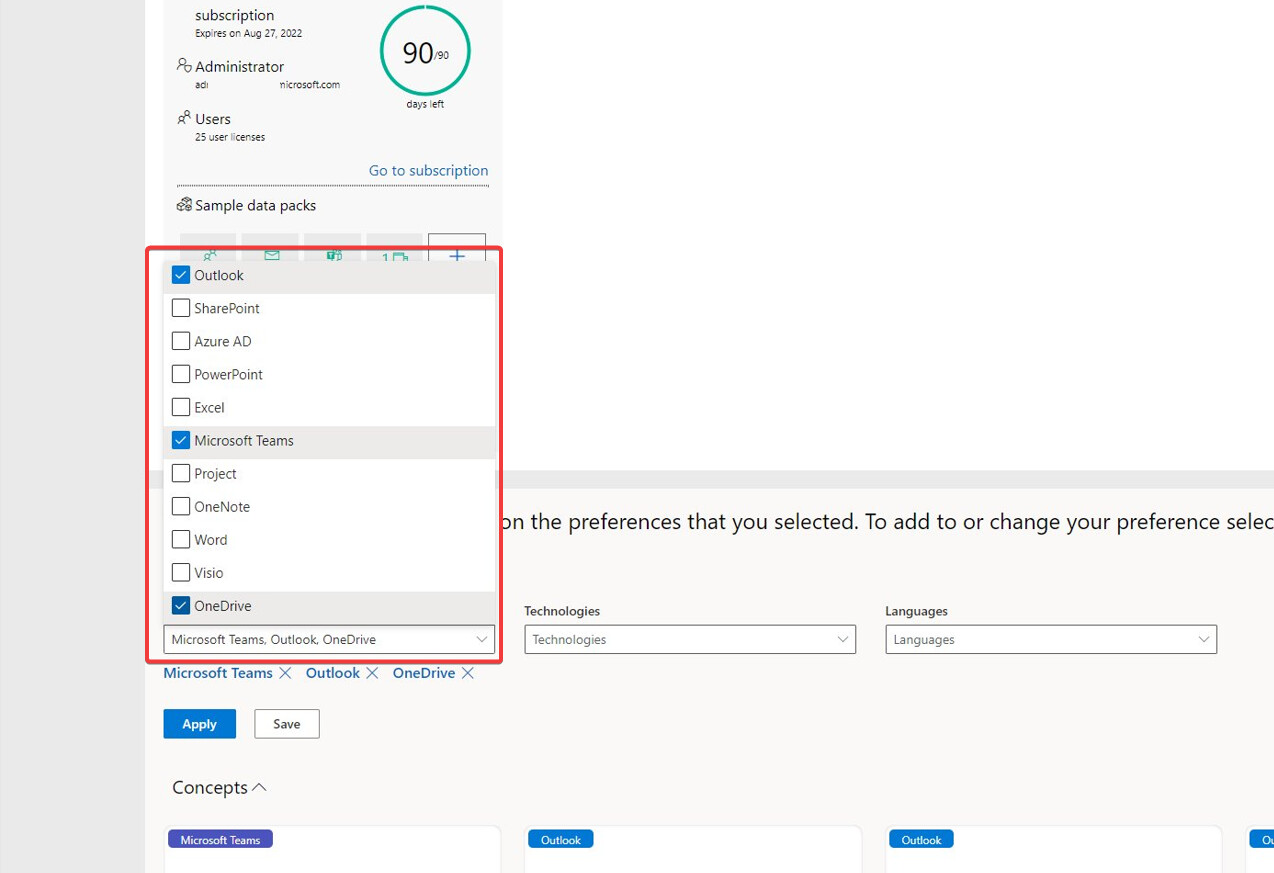Collapse the products dropdown showing Microsoft Teams, Outlook, OneDrive
The width and height of the screenshot is (1274, 873).
[329, 639]
